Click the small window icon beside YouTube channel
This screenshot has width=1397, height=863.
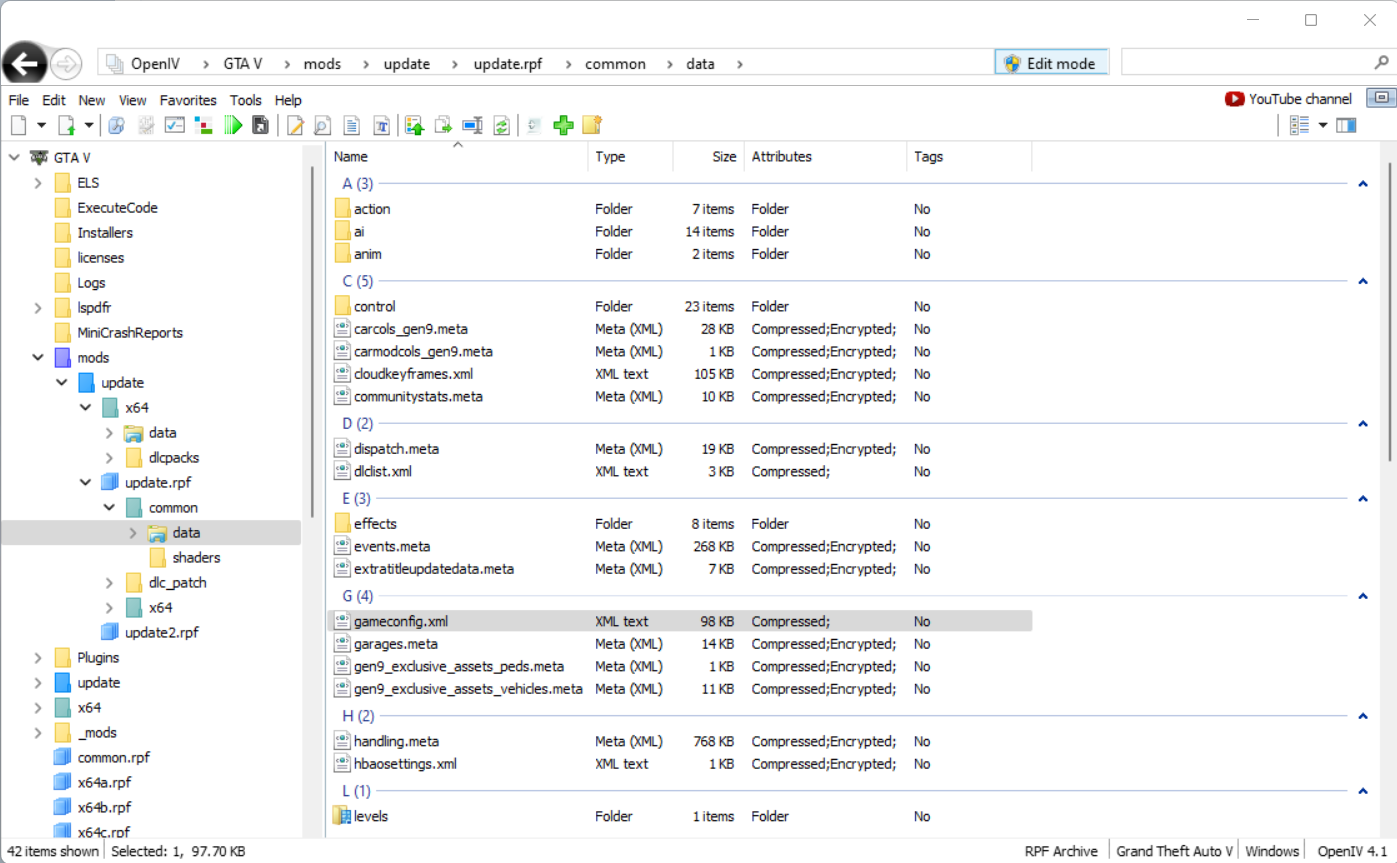tap(1381, 98)
